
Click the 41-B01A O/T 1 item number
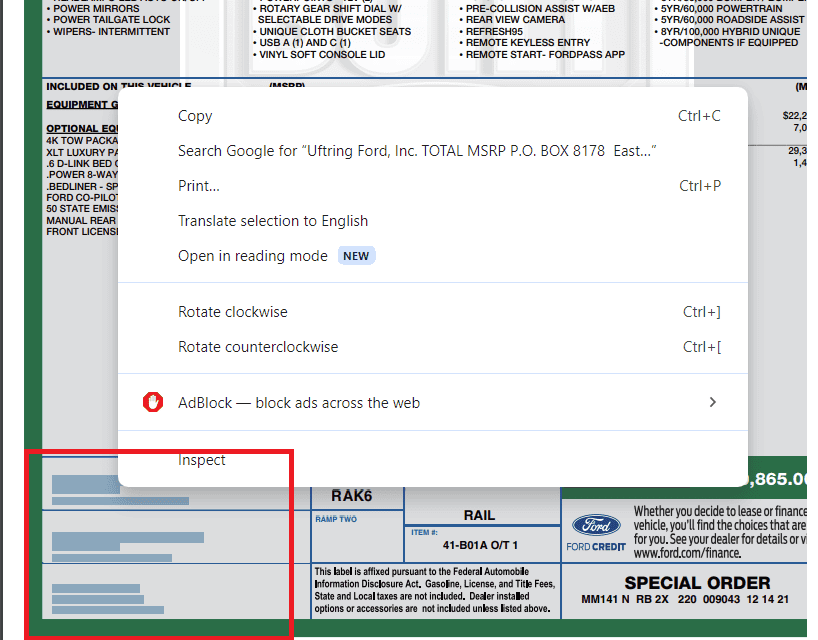(x=480, y=545)
